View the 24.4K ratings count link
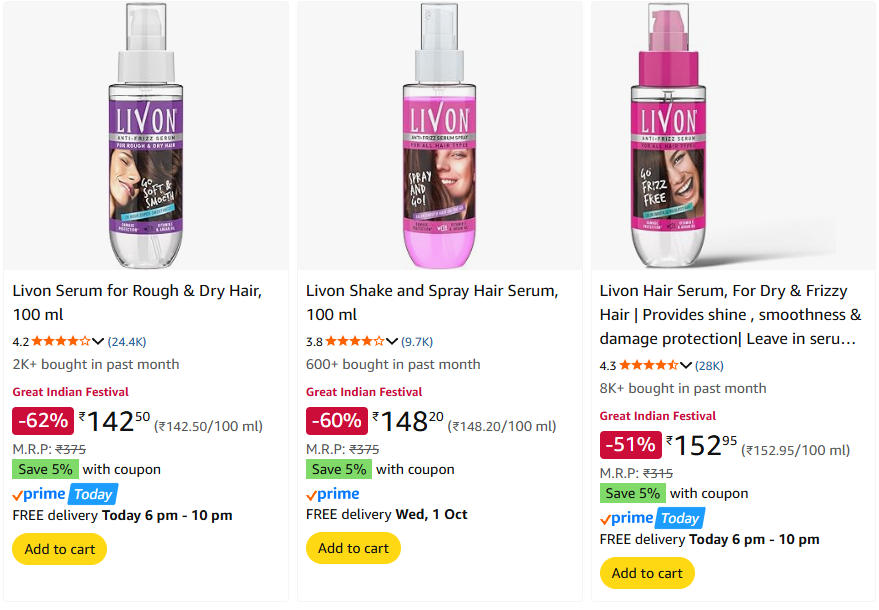Screen dimensions: 879x610 coord(127,341)
